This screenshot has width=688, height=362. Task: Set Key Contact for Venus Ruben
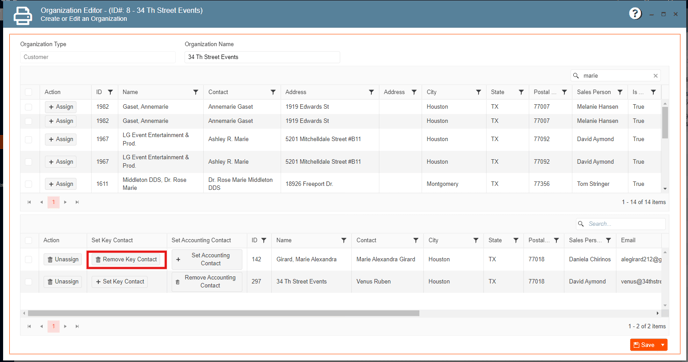click(120, 282)
